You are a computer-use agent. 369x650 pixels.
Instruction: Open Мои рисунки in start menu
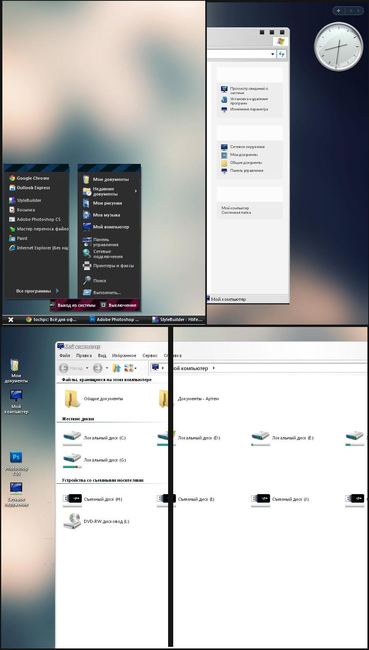pyautogui.click(x=102, y=203)
